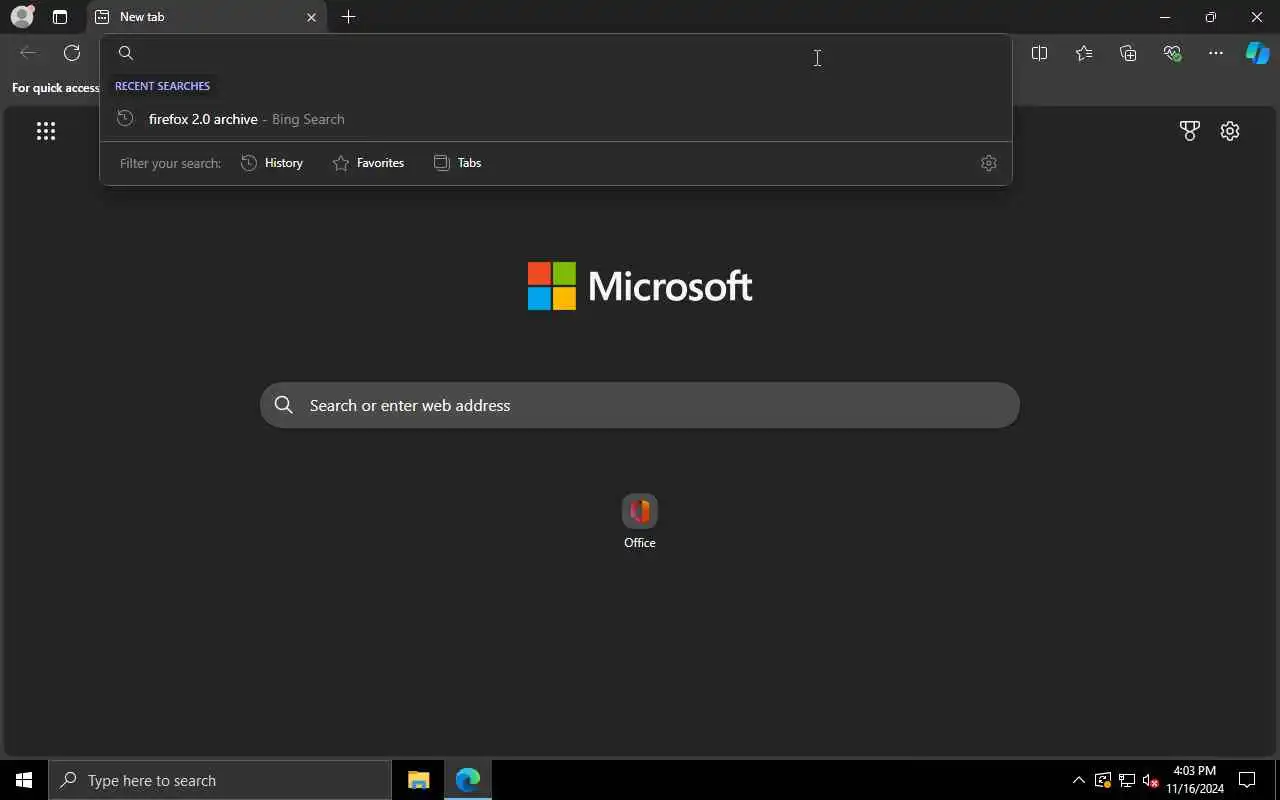
Task: Click the Microsoft logo
Action: 640,286
